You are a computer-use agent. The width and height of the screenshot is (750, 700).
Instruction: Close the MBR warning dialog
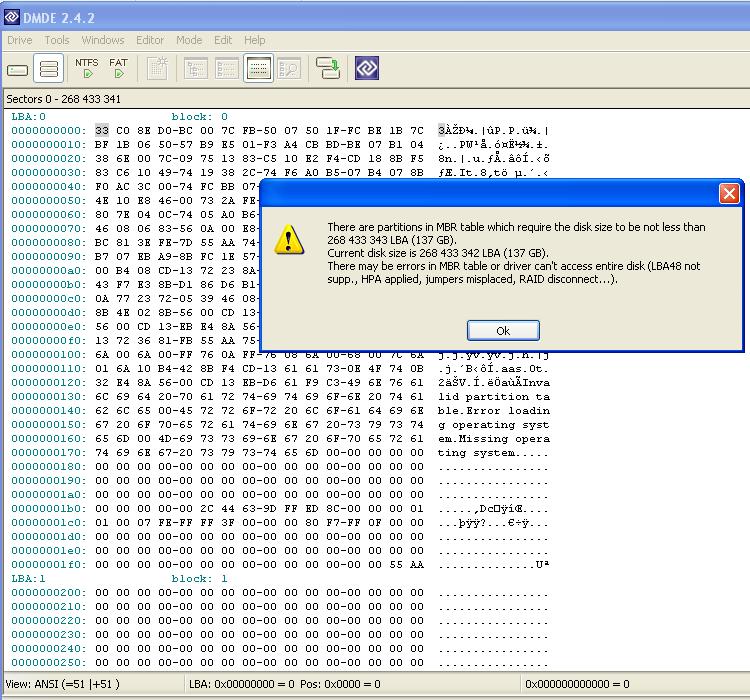(x=729, y=194)
